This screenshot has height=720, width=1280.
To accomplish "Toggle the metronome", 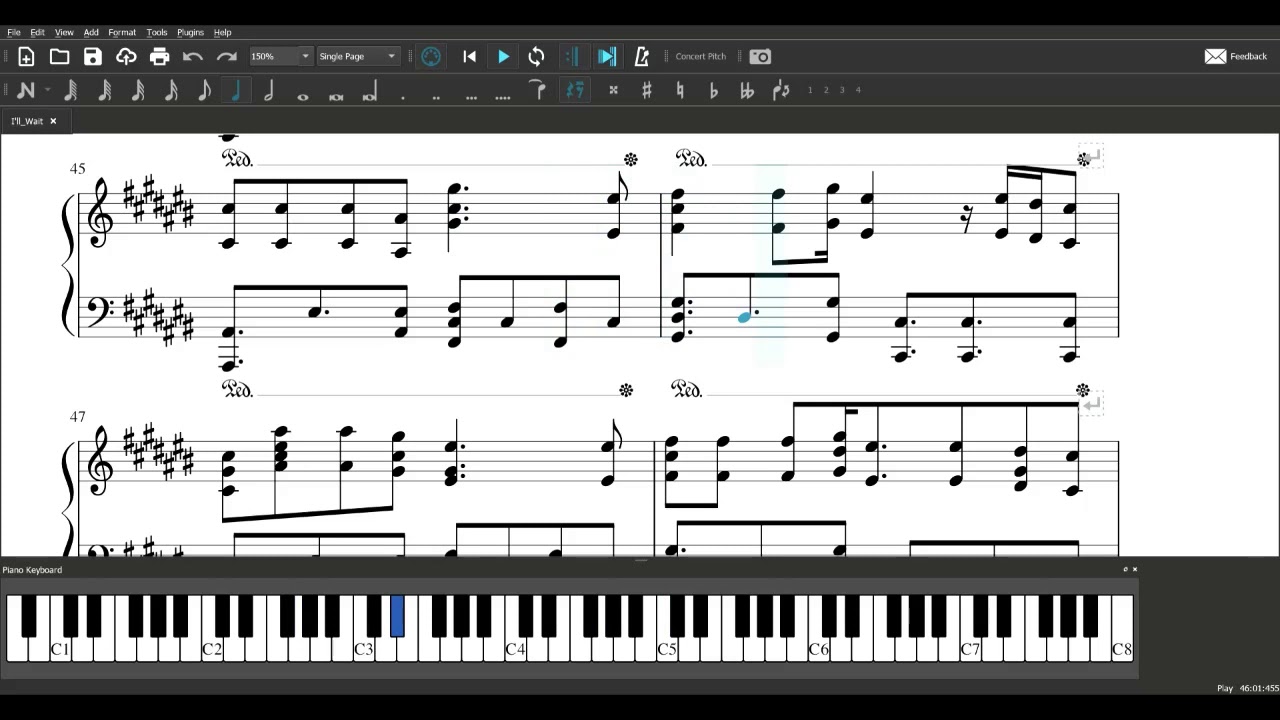I will 642,57.
